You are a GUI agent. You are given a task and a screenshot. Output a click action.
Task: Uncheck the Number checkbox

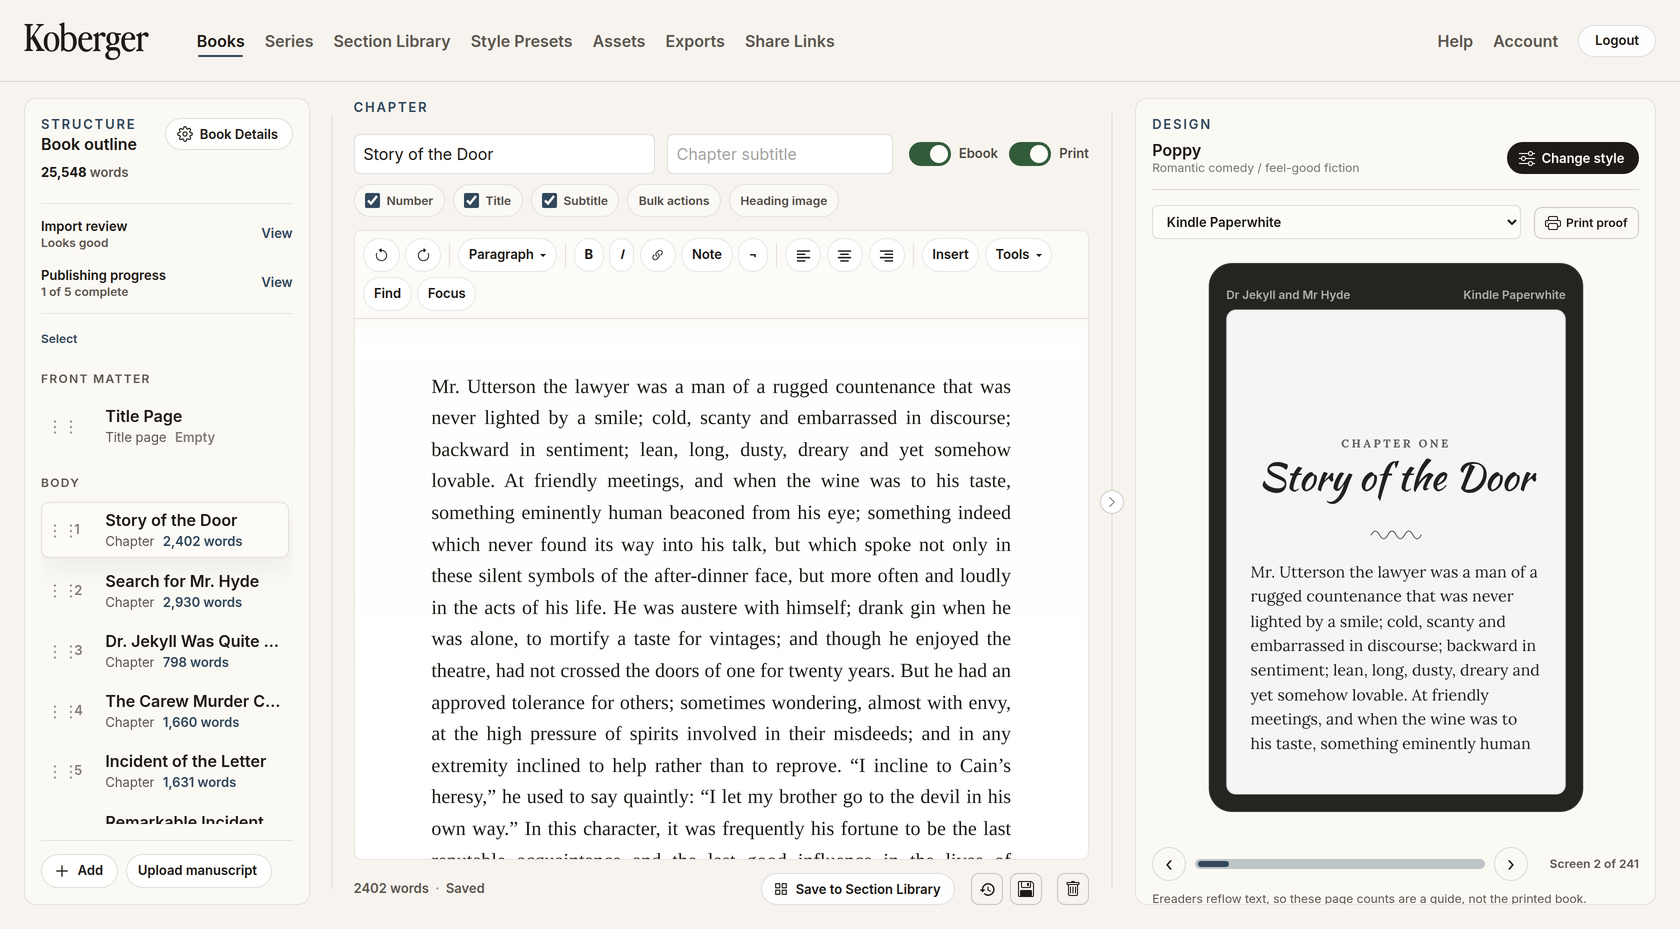pyautogui.click(x=372, y=201)
